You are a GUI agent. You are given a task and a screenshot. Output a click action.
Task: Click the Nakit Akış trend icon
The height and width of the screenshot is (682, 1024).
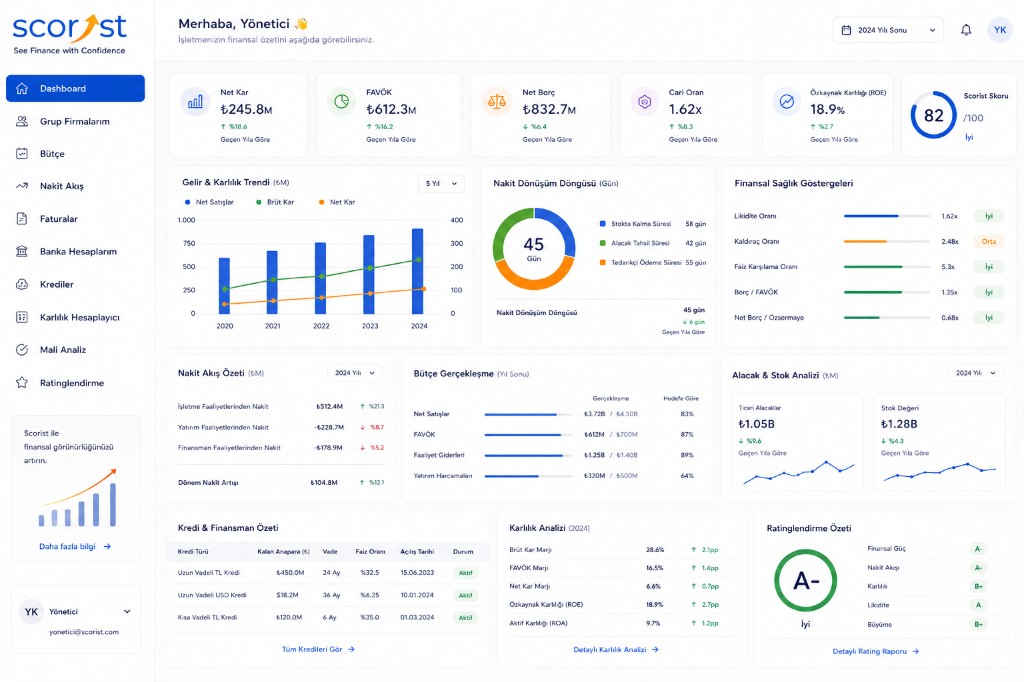pos(22,186)
